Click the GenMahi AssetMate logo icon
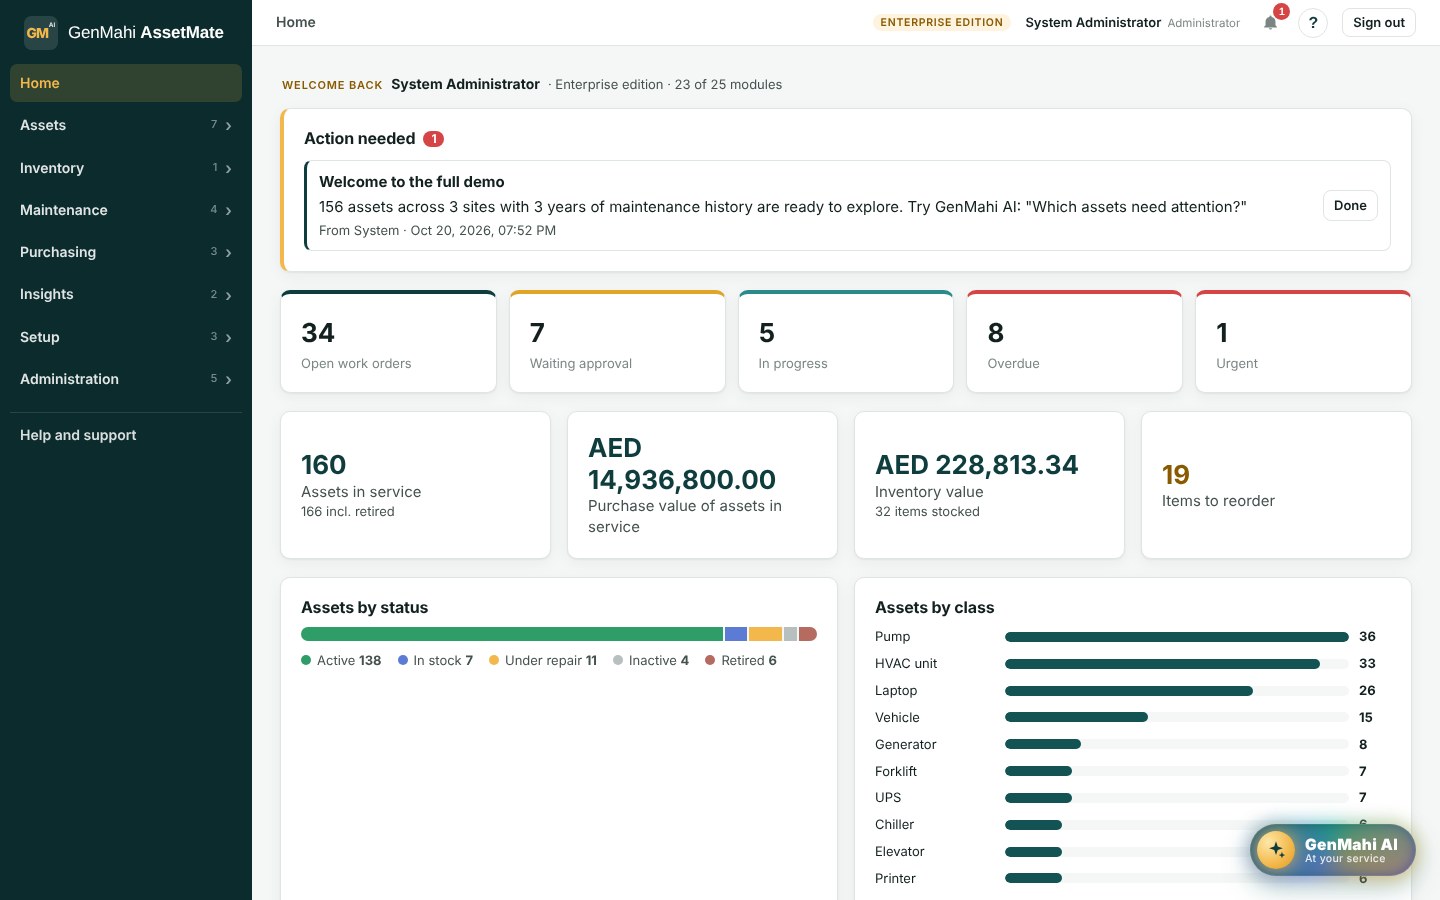This screenshot has width=1440, height=900. 41,32
